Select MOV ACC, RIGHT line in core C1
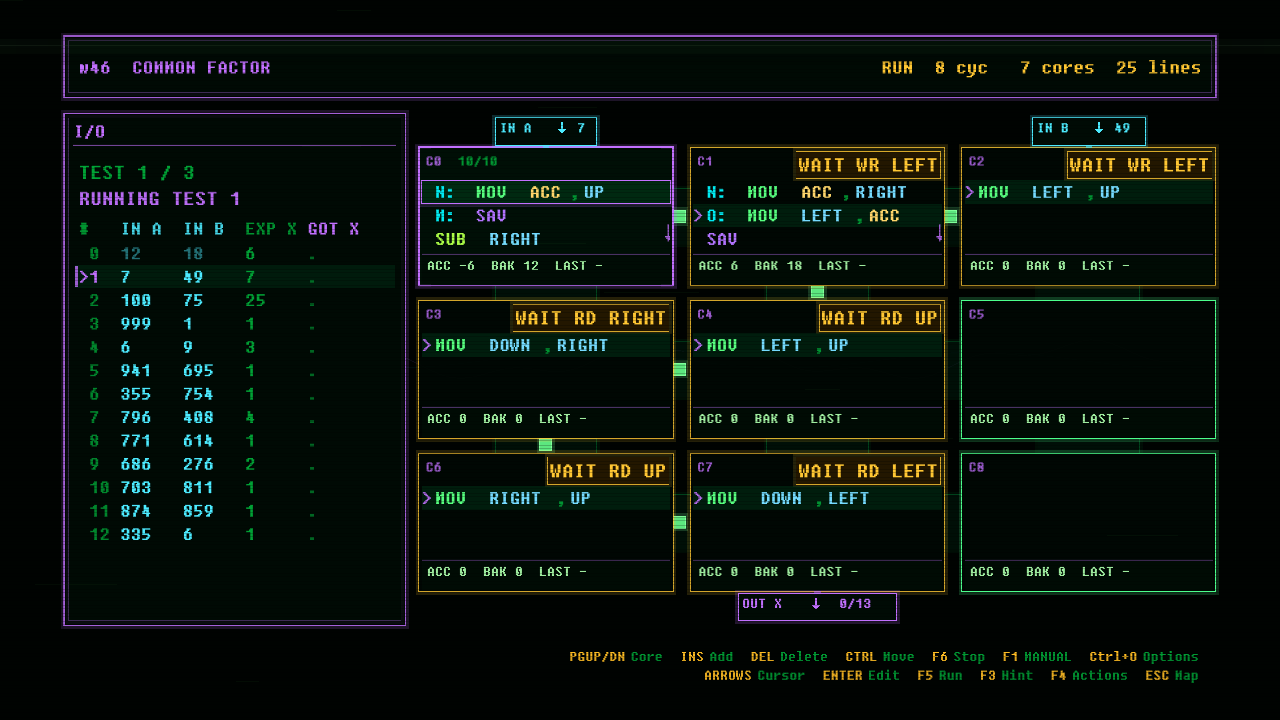Viewport: 1280px width, 720px height. click(x=817, y=192)
